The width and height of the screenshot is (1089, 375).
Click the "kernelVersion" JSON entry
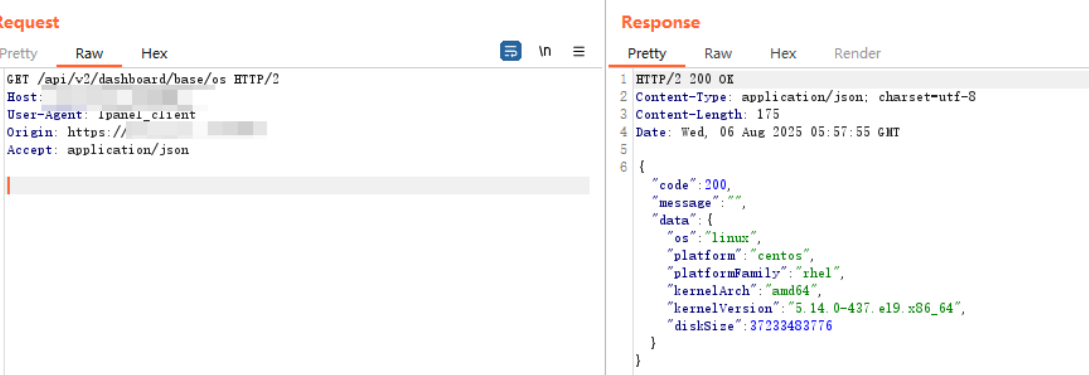click(816, 308)
